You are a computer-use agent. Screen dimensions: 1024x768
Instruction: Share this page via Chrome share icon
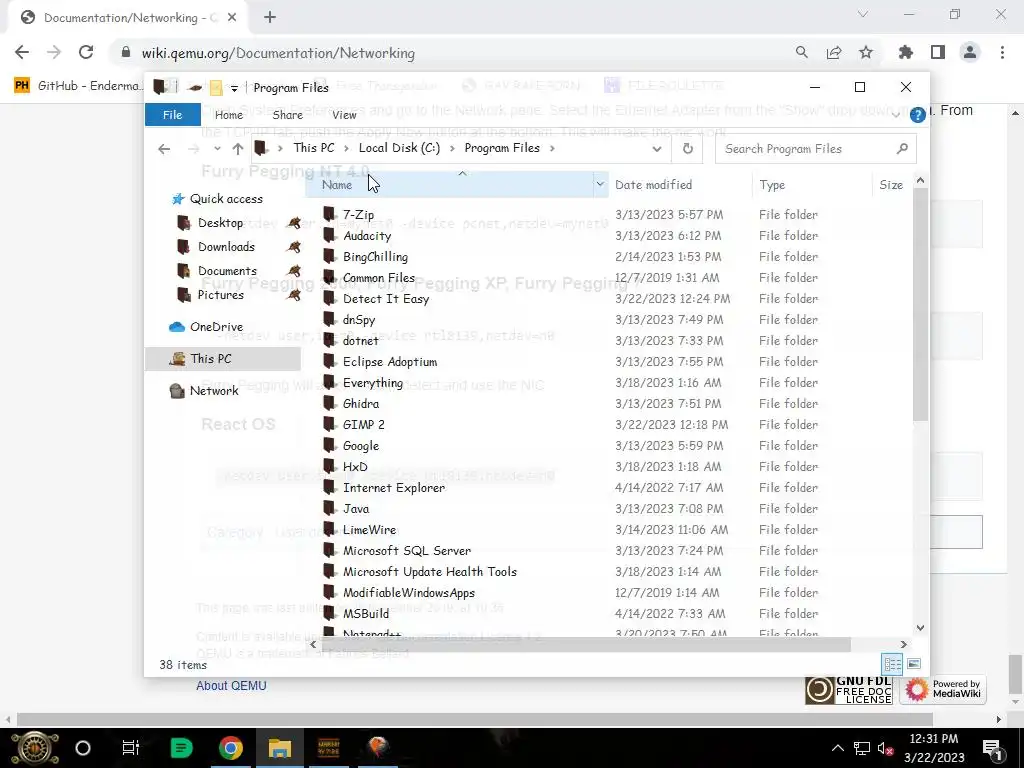tap(833, 52)
